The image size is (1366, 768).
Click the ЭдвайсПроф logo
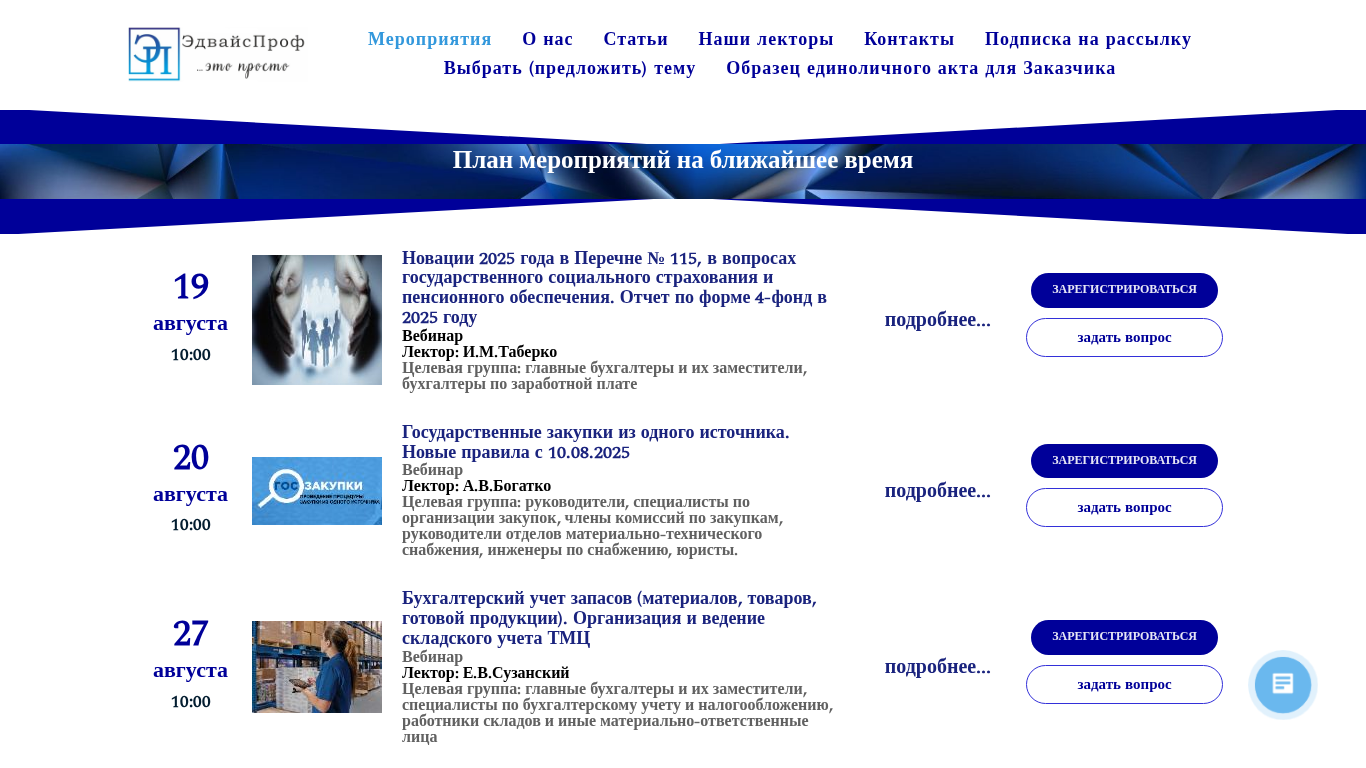tap(217, 54)
